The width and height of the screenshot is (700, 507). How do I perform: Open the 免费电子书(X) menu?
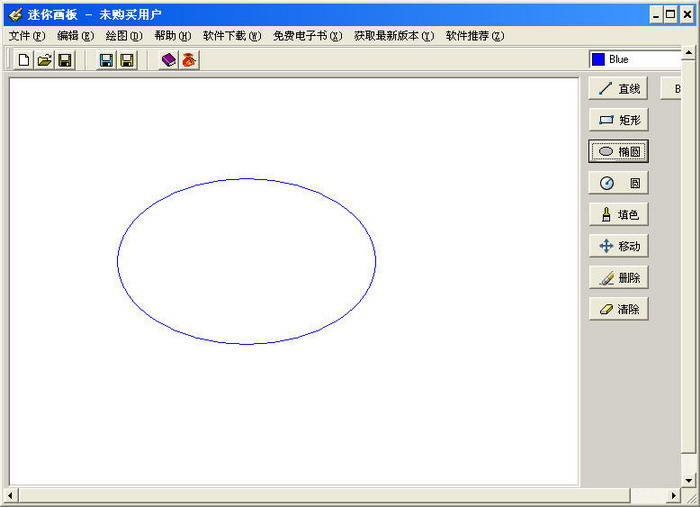(x=308, y=36)
